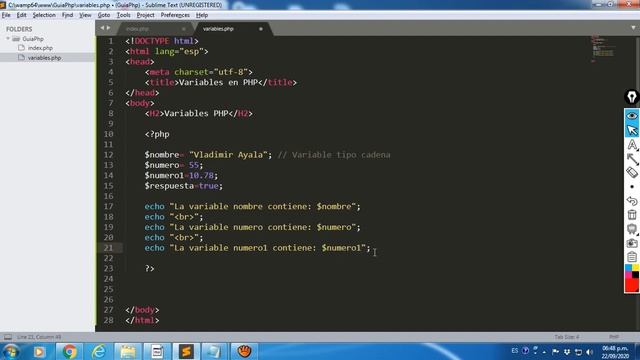Screen dimensions: 640x360
Task: Open the Edit menu
Action: [x=21, y=15]
